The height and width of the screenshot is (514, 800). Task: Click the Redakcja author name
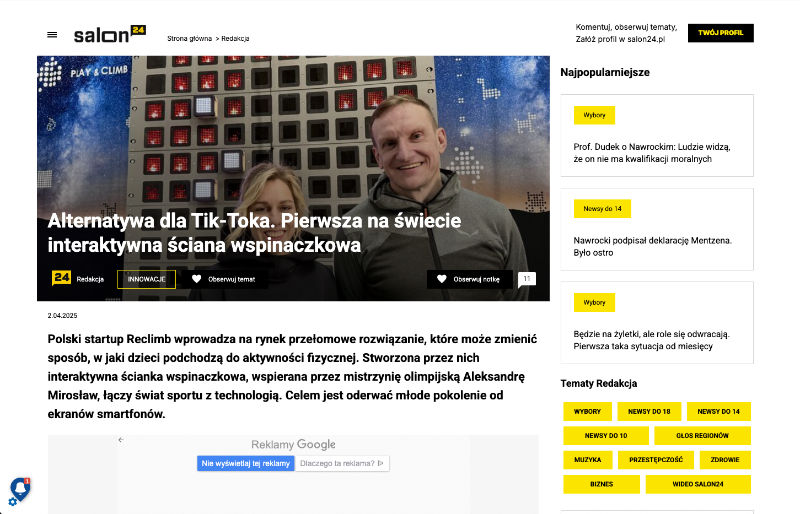point(90,279)
